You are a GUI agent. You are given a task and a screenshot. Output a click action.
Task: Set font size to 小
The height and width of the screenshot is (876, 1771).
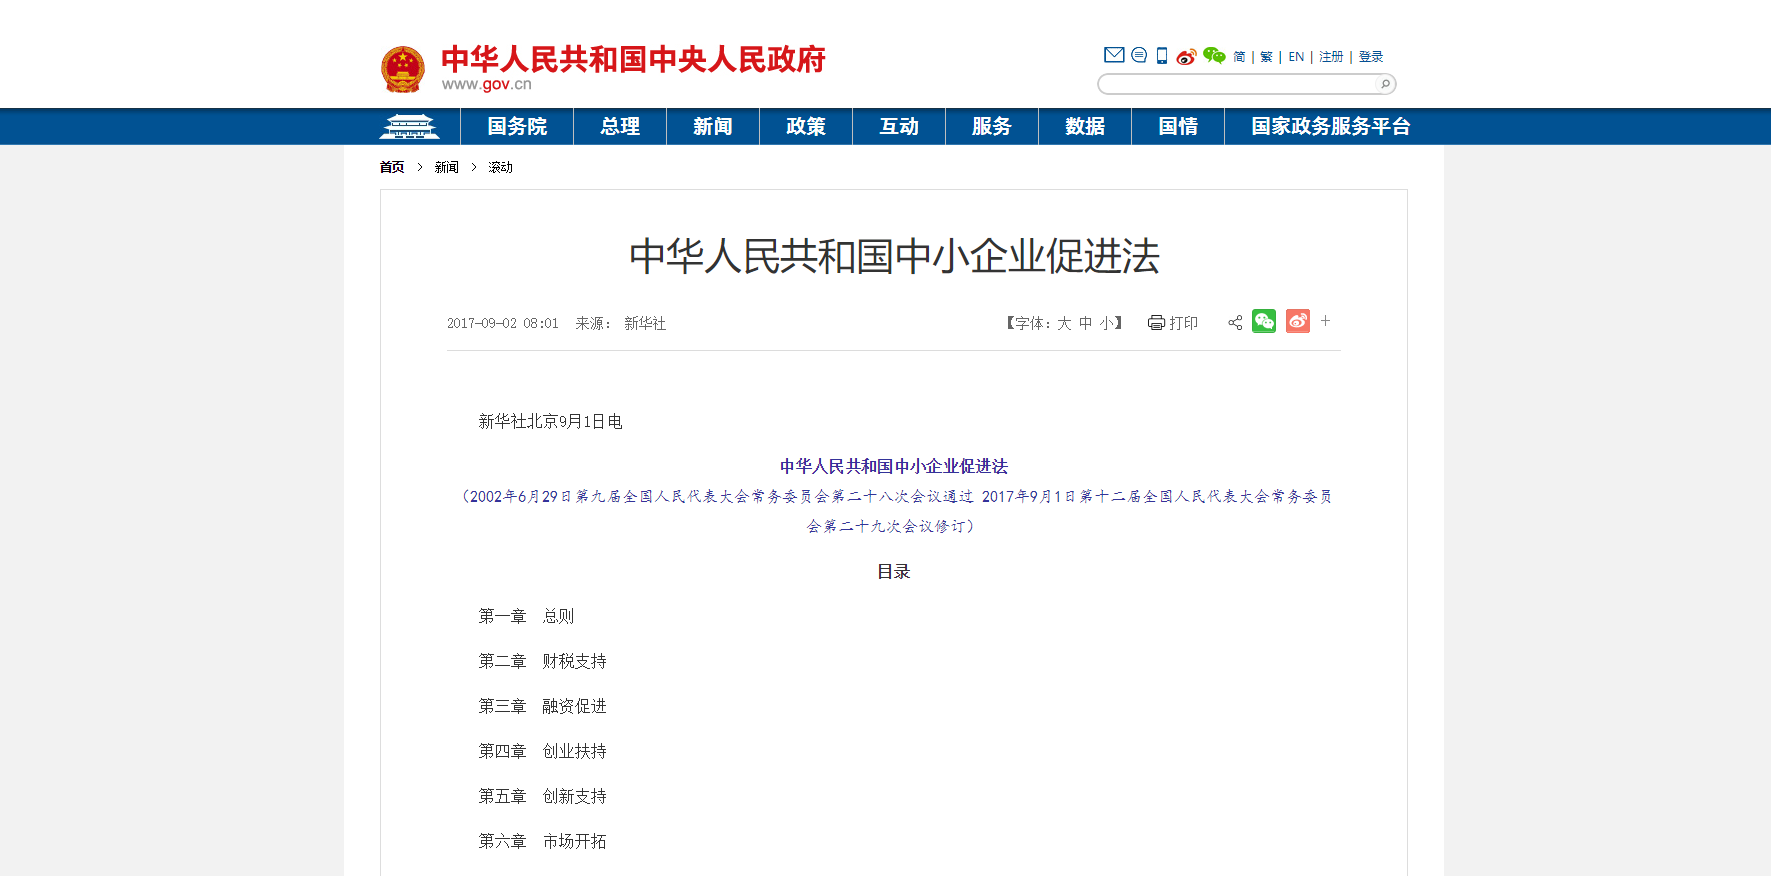click(x=1106, y=323)
